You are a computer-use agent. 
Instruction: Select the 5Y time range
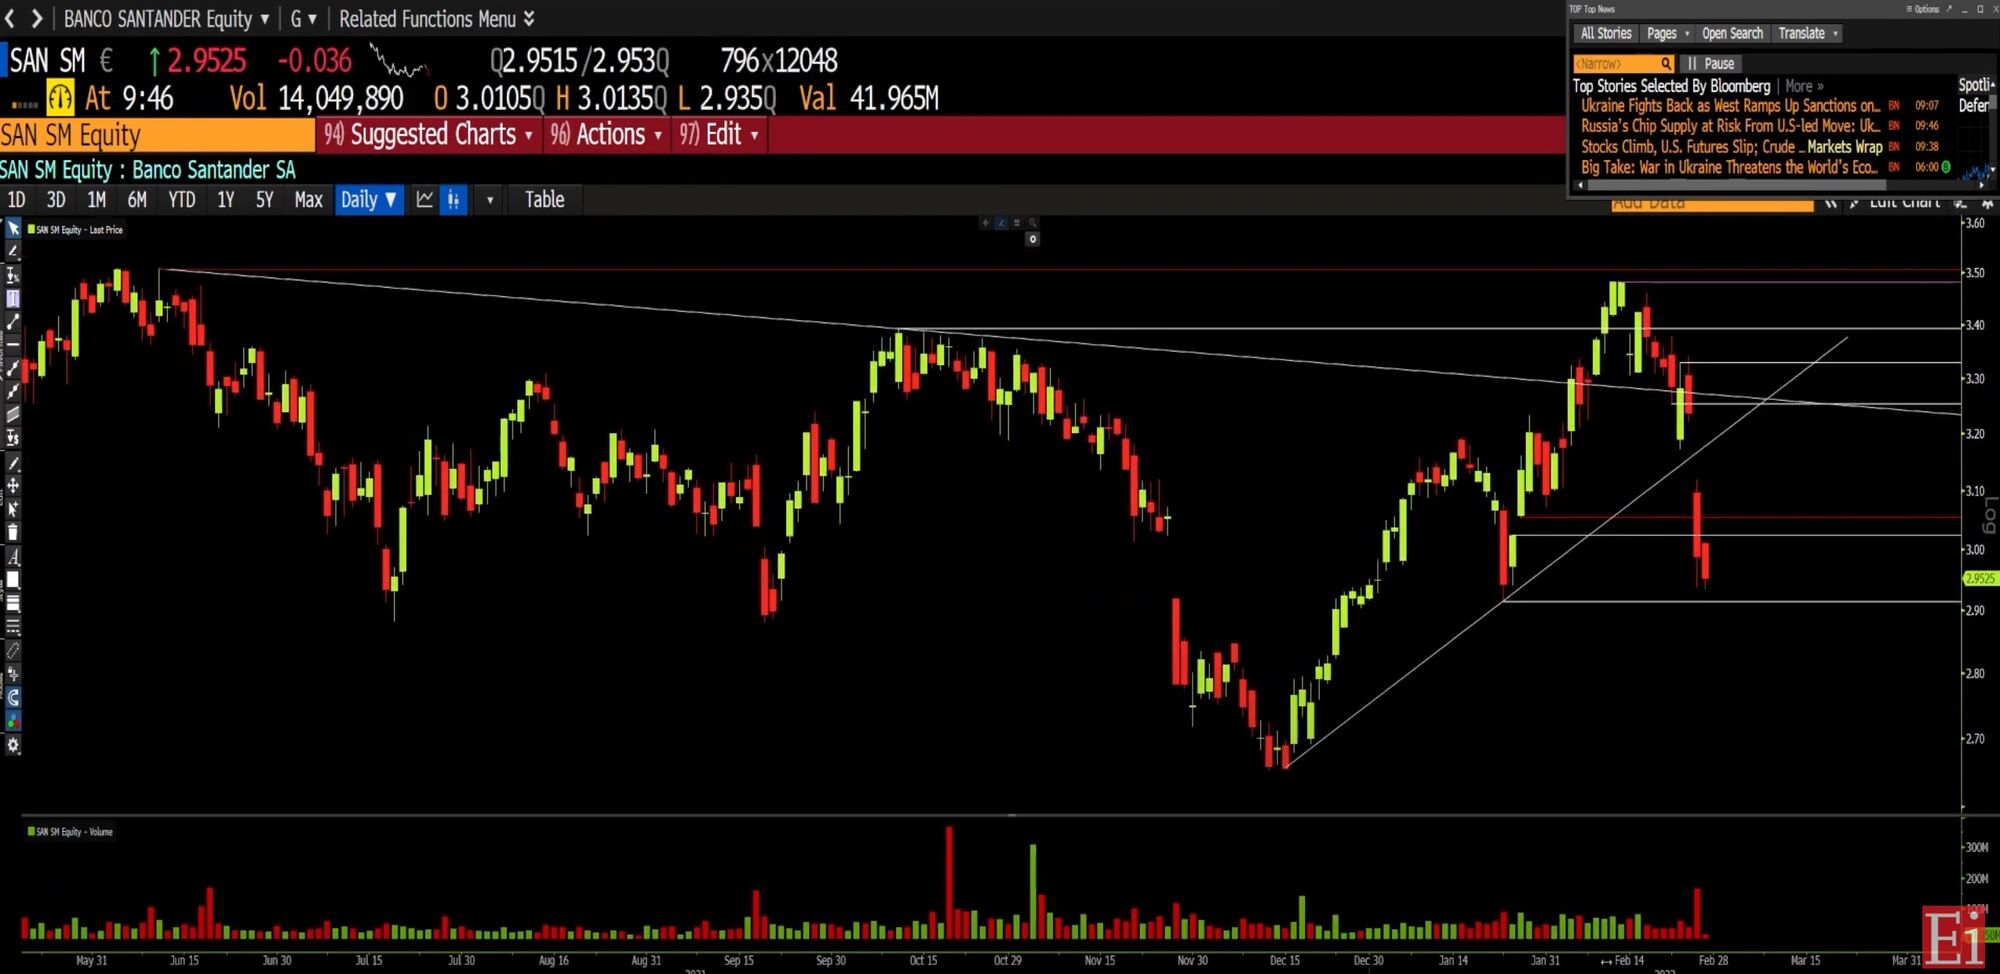point(264,199)
